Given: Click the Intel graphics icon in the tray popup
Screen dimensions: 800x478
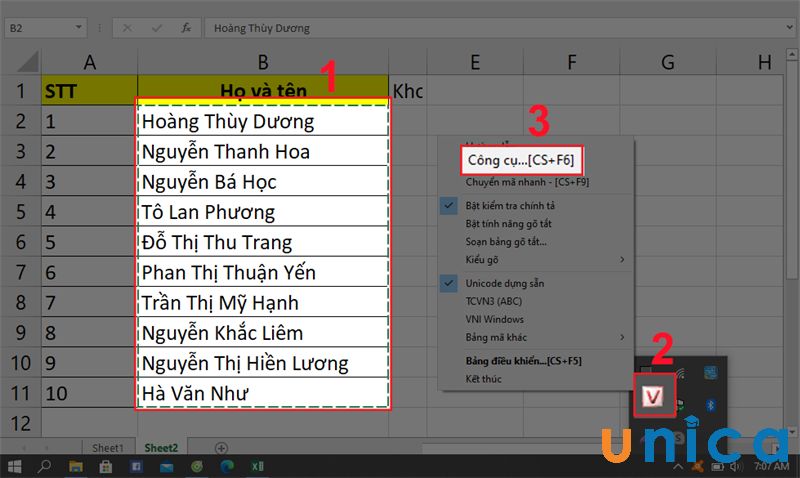Looking at the screenshot, I should point(710,373).
